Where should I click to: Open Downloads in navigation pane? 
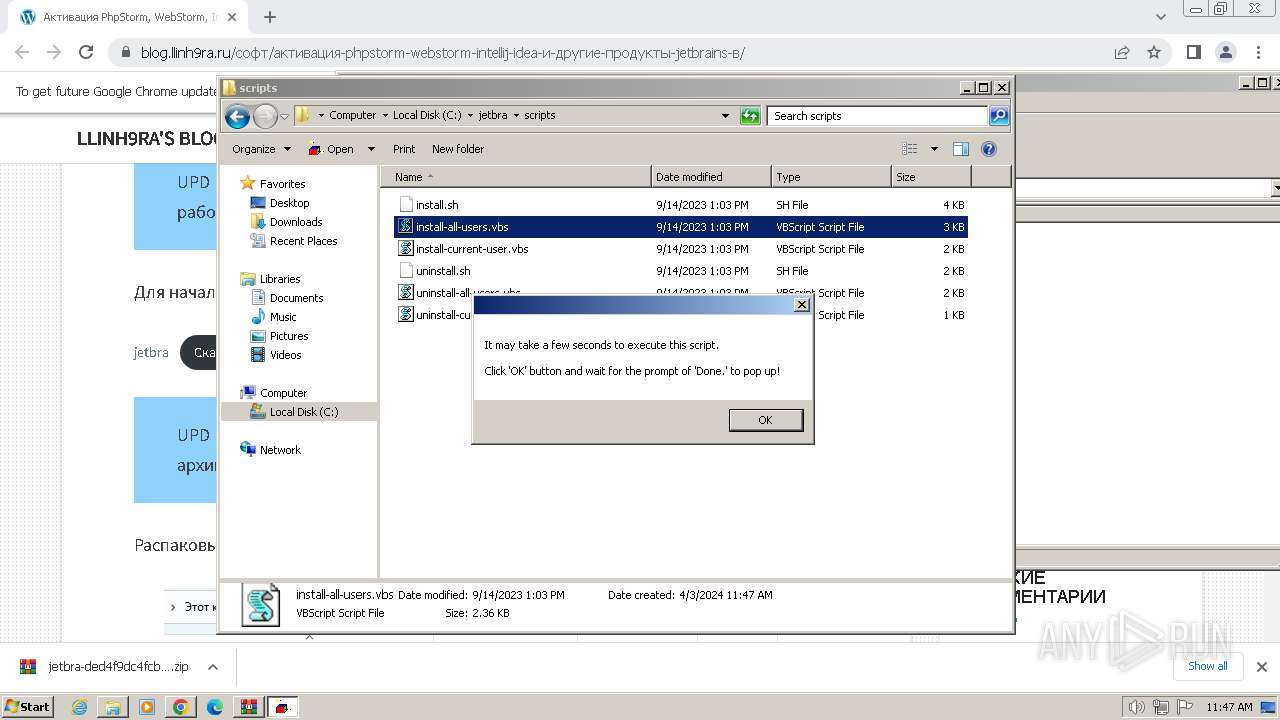pyautogui.click(x=296, y=222)
